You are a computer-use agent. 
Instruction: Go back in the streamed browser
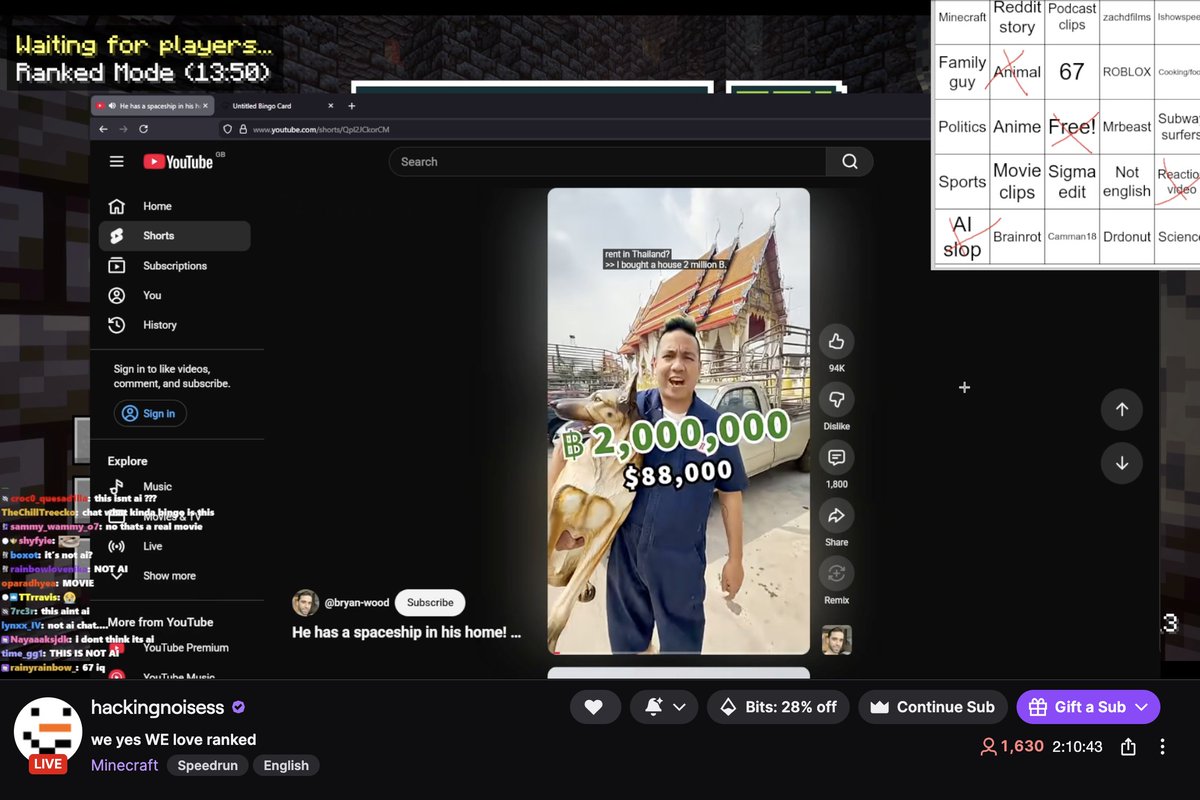pos(103,129)
